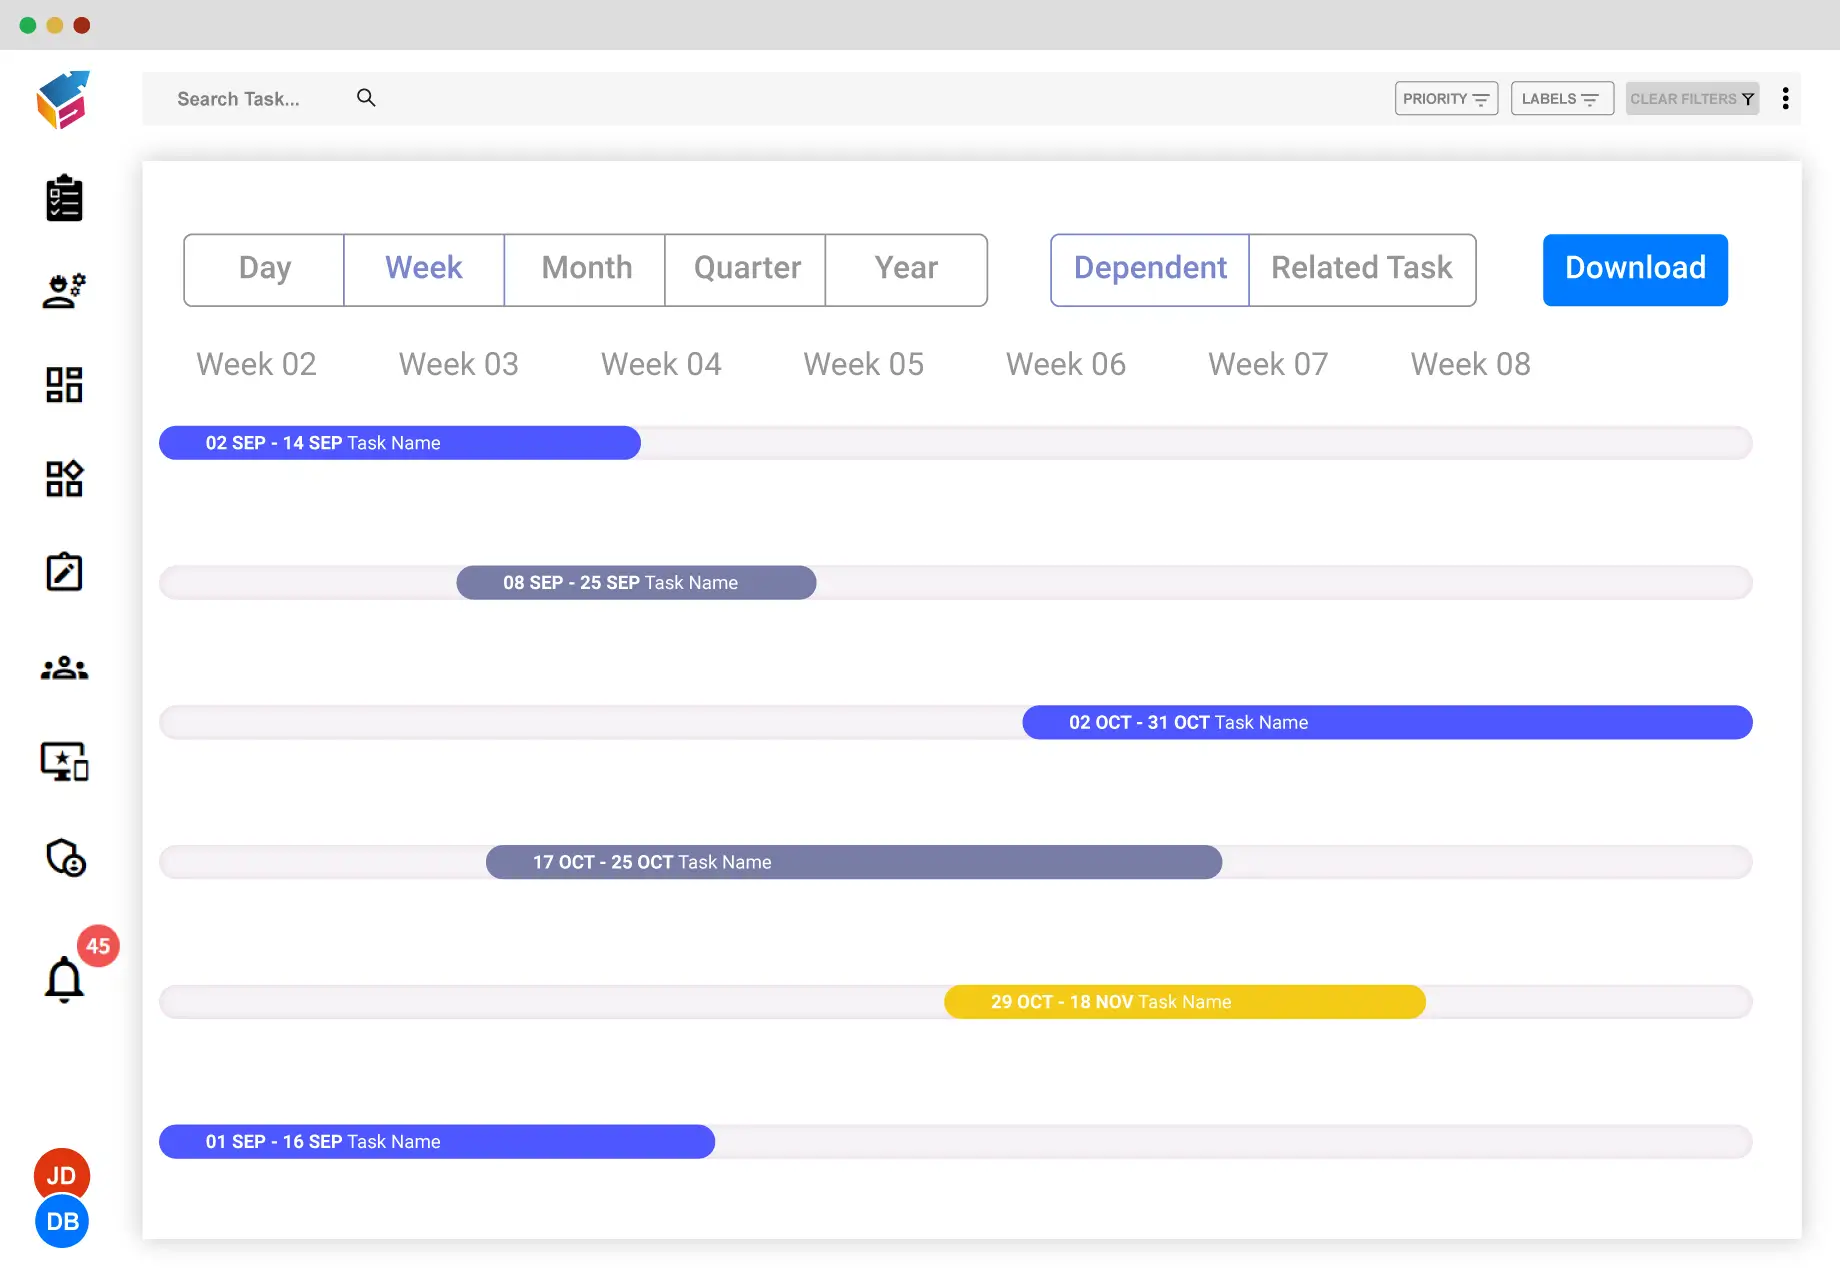Click the Download button

(x=1634, y=269)
